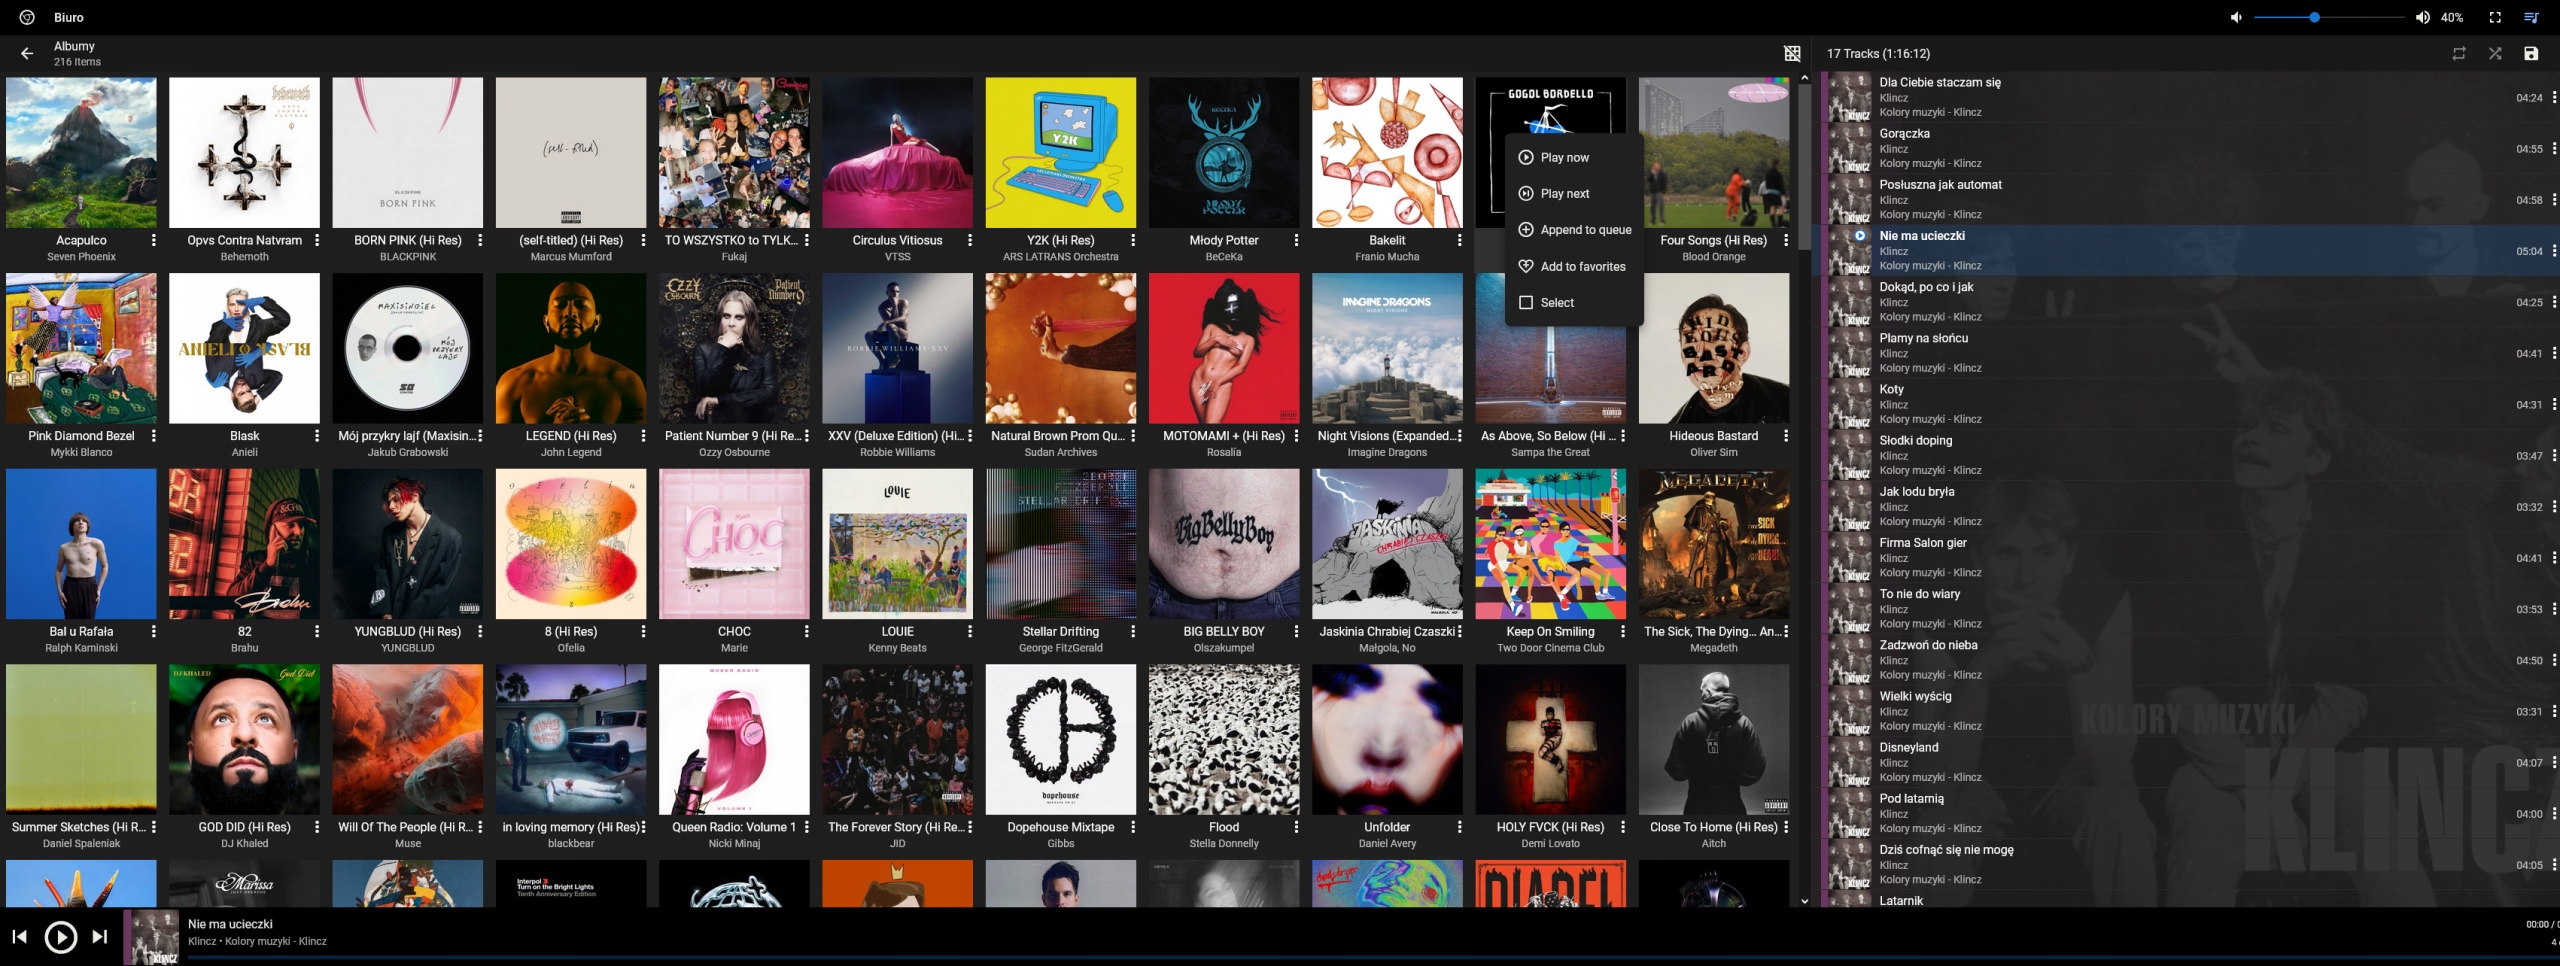Open the Jaskinia Chrabiej Czaszki album title

click(x=1387, y=631)
